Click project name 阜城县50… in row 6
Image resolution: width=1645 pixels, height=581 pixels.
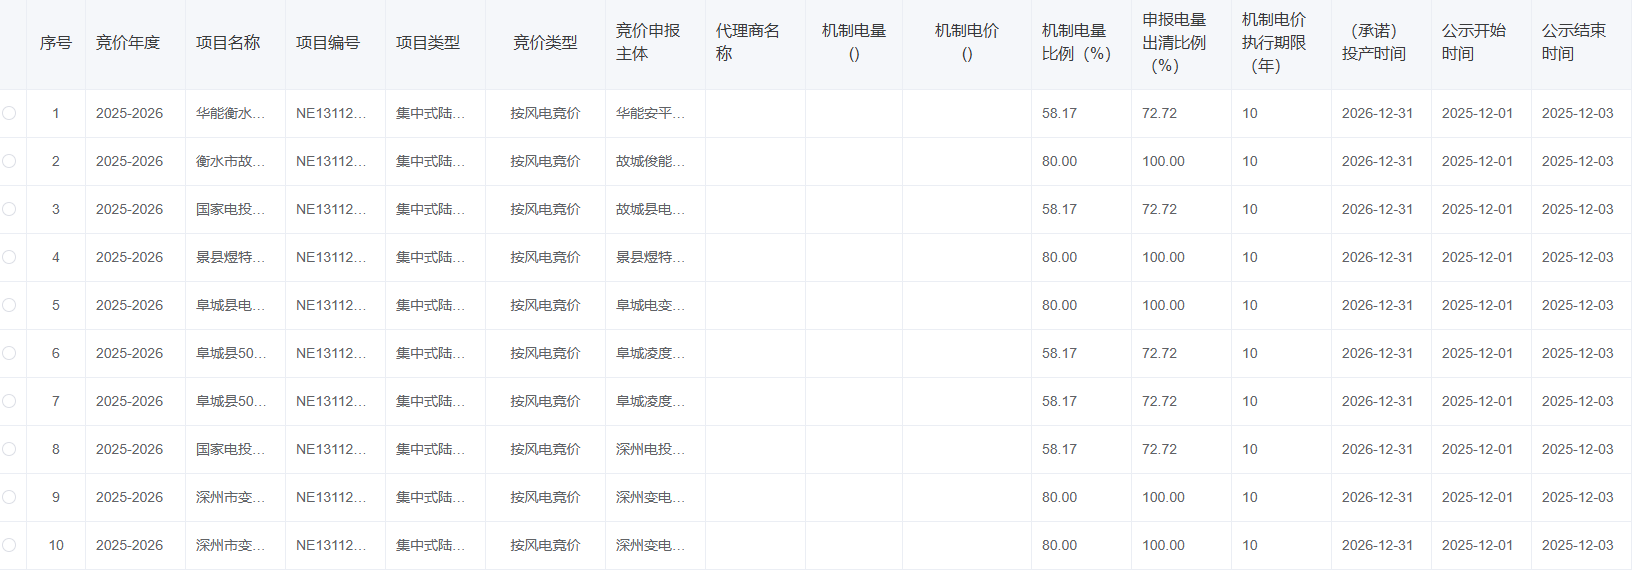(x=231, y=353)
